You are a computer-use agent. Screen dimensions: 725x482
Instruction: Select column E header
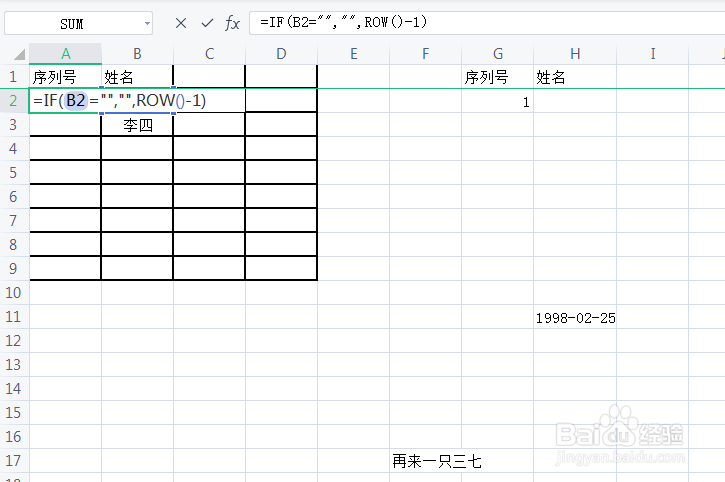[354, 54]
